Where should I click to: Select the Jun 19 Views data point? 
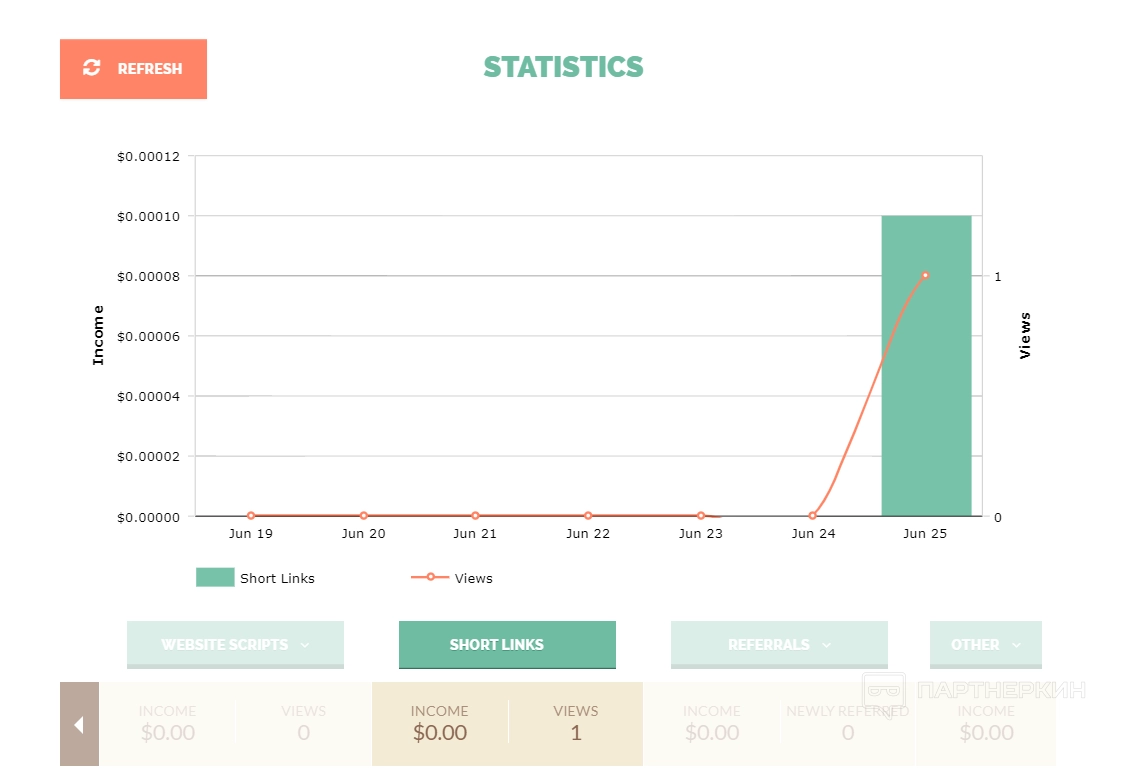pos(251,516)
